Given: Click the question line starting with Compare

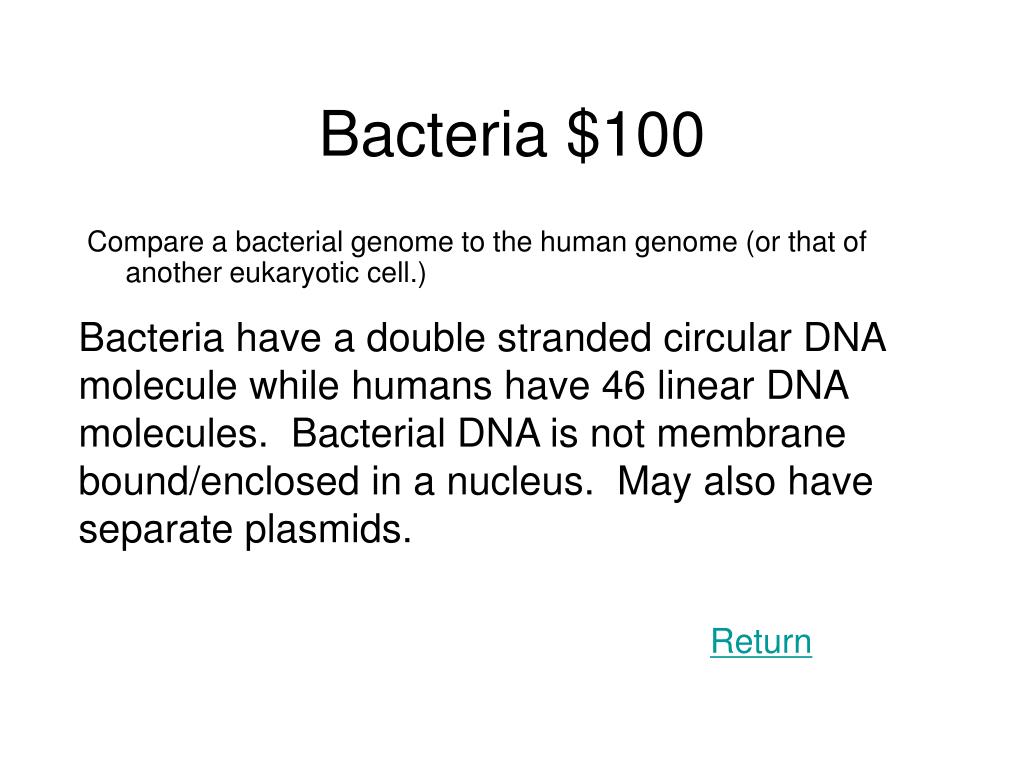Looking at the screenshot, I should pyautogui.click(x=477, y=242).
